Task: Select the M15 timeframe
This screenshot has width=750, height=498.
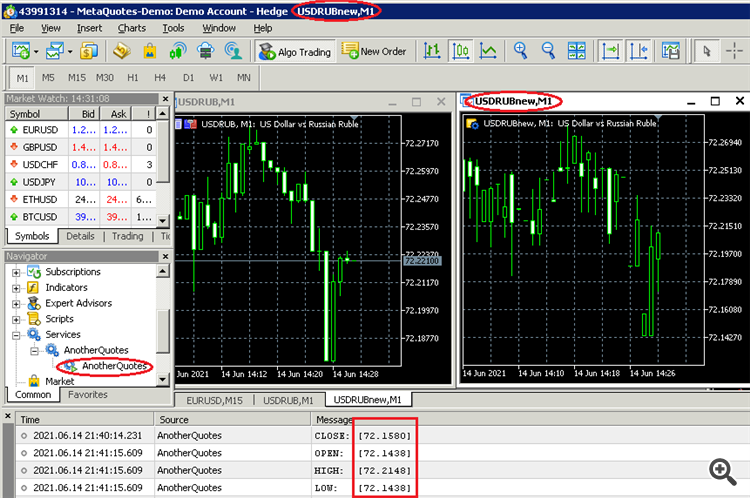Action: click(77, 77)
